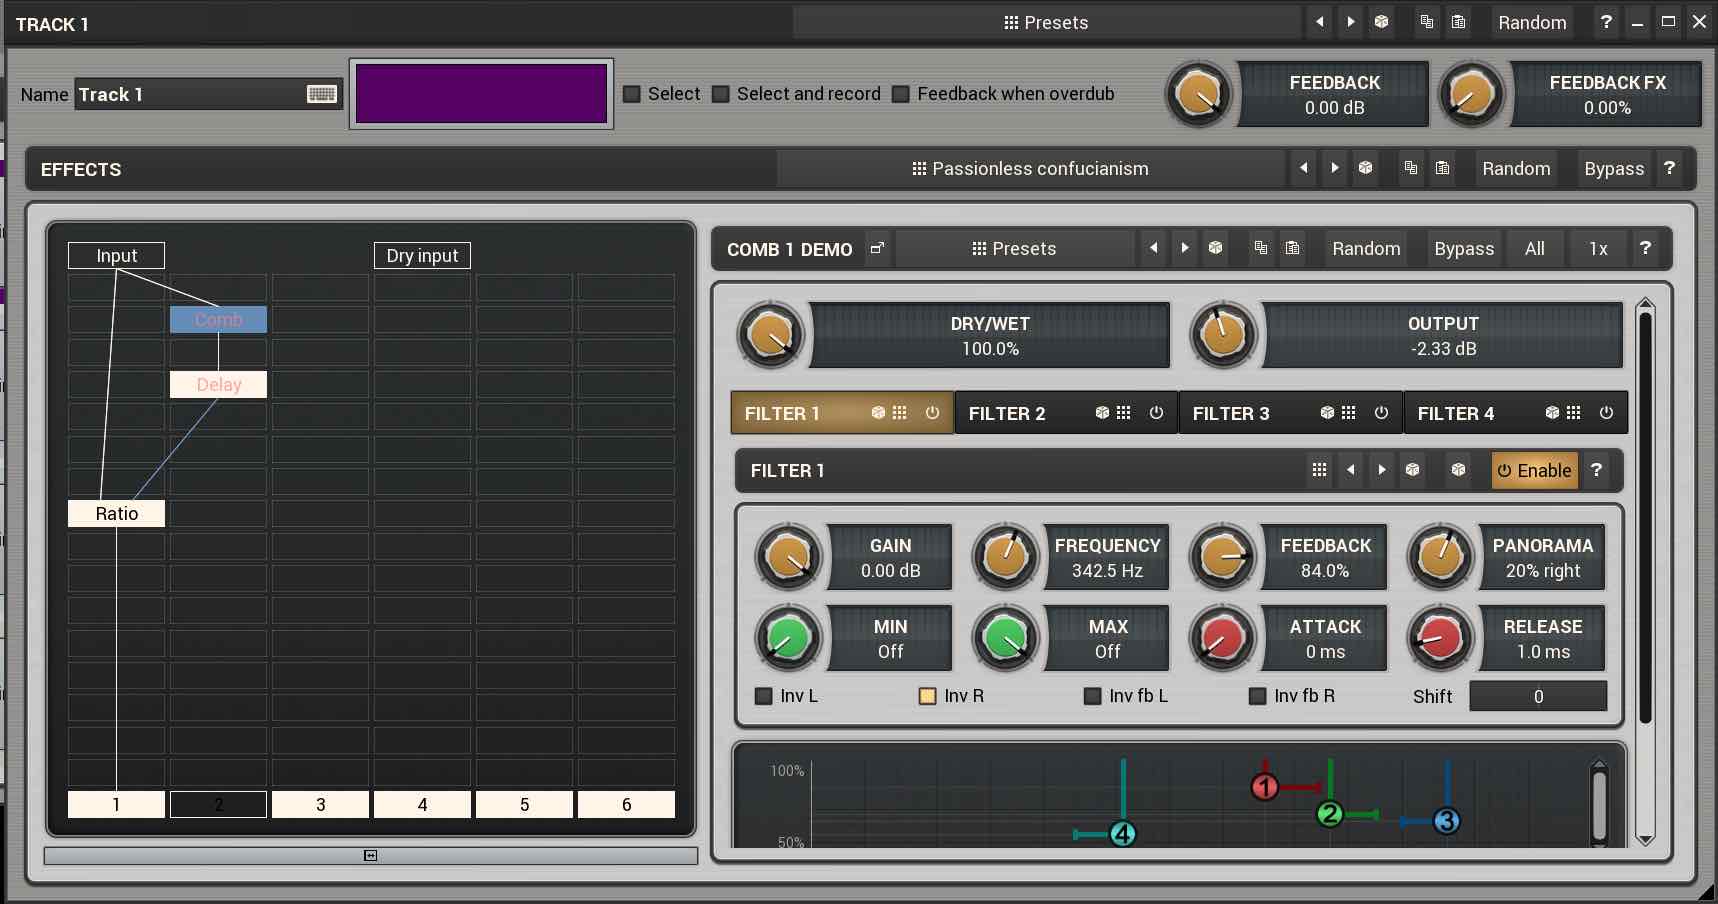Click Filter 3 randomize dice icon
The width and height of the screenshot is (1718, 904).
[1327, 413]
